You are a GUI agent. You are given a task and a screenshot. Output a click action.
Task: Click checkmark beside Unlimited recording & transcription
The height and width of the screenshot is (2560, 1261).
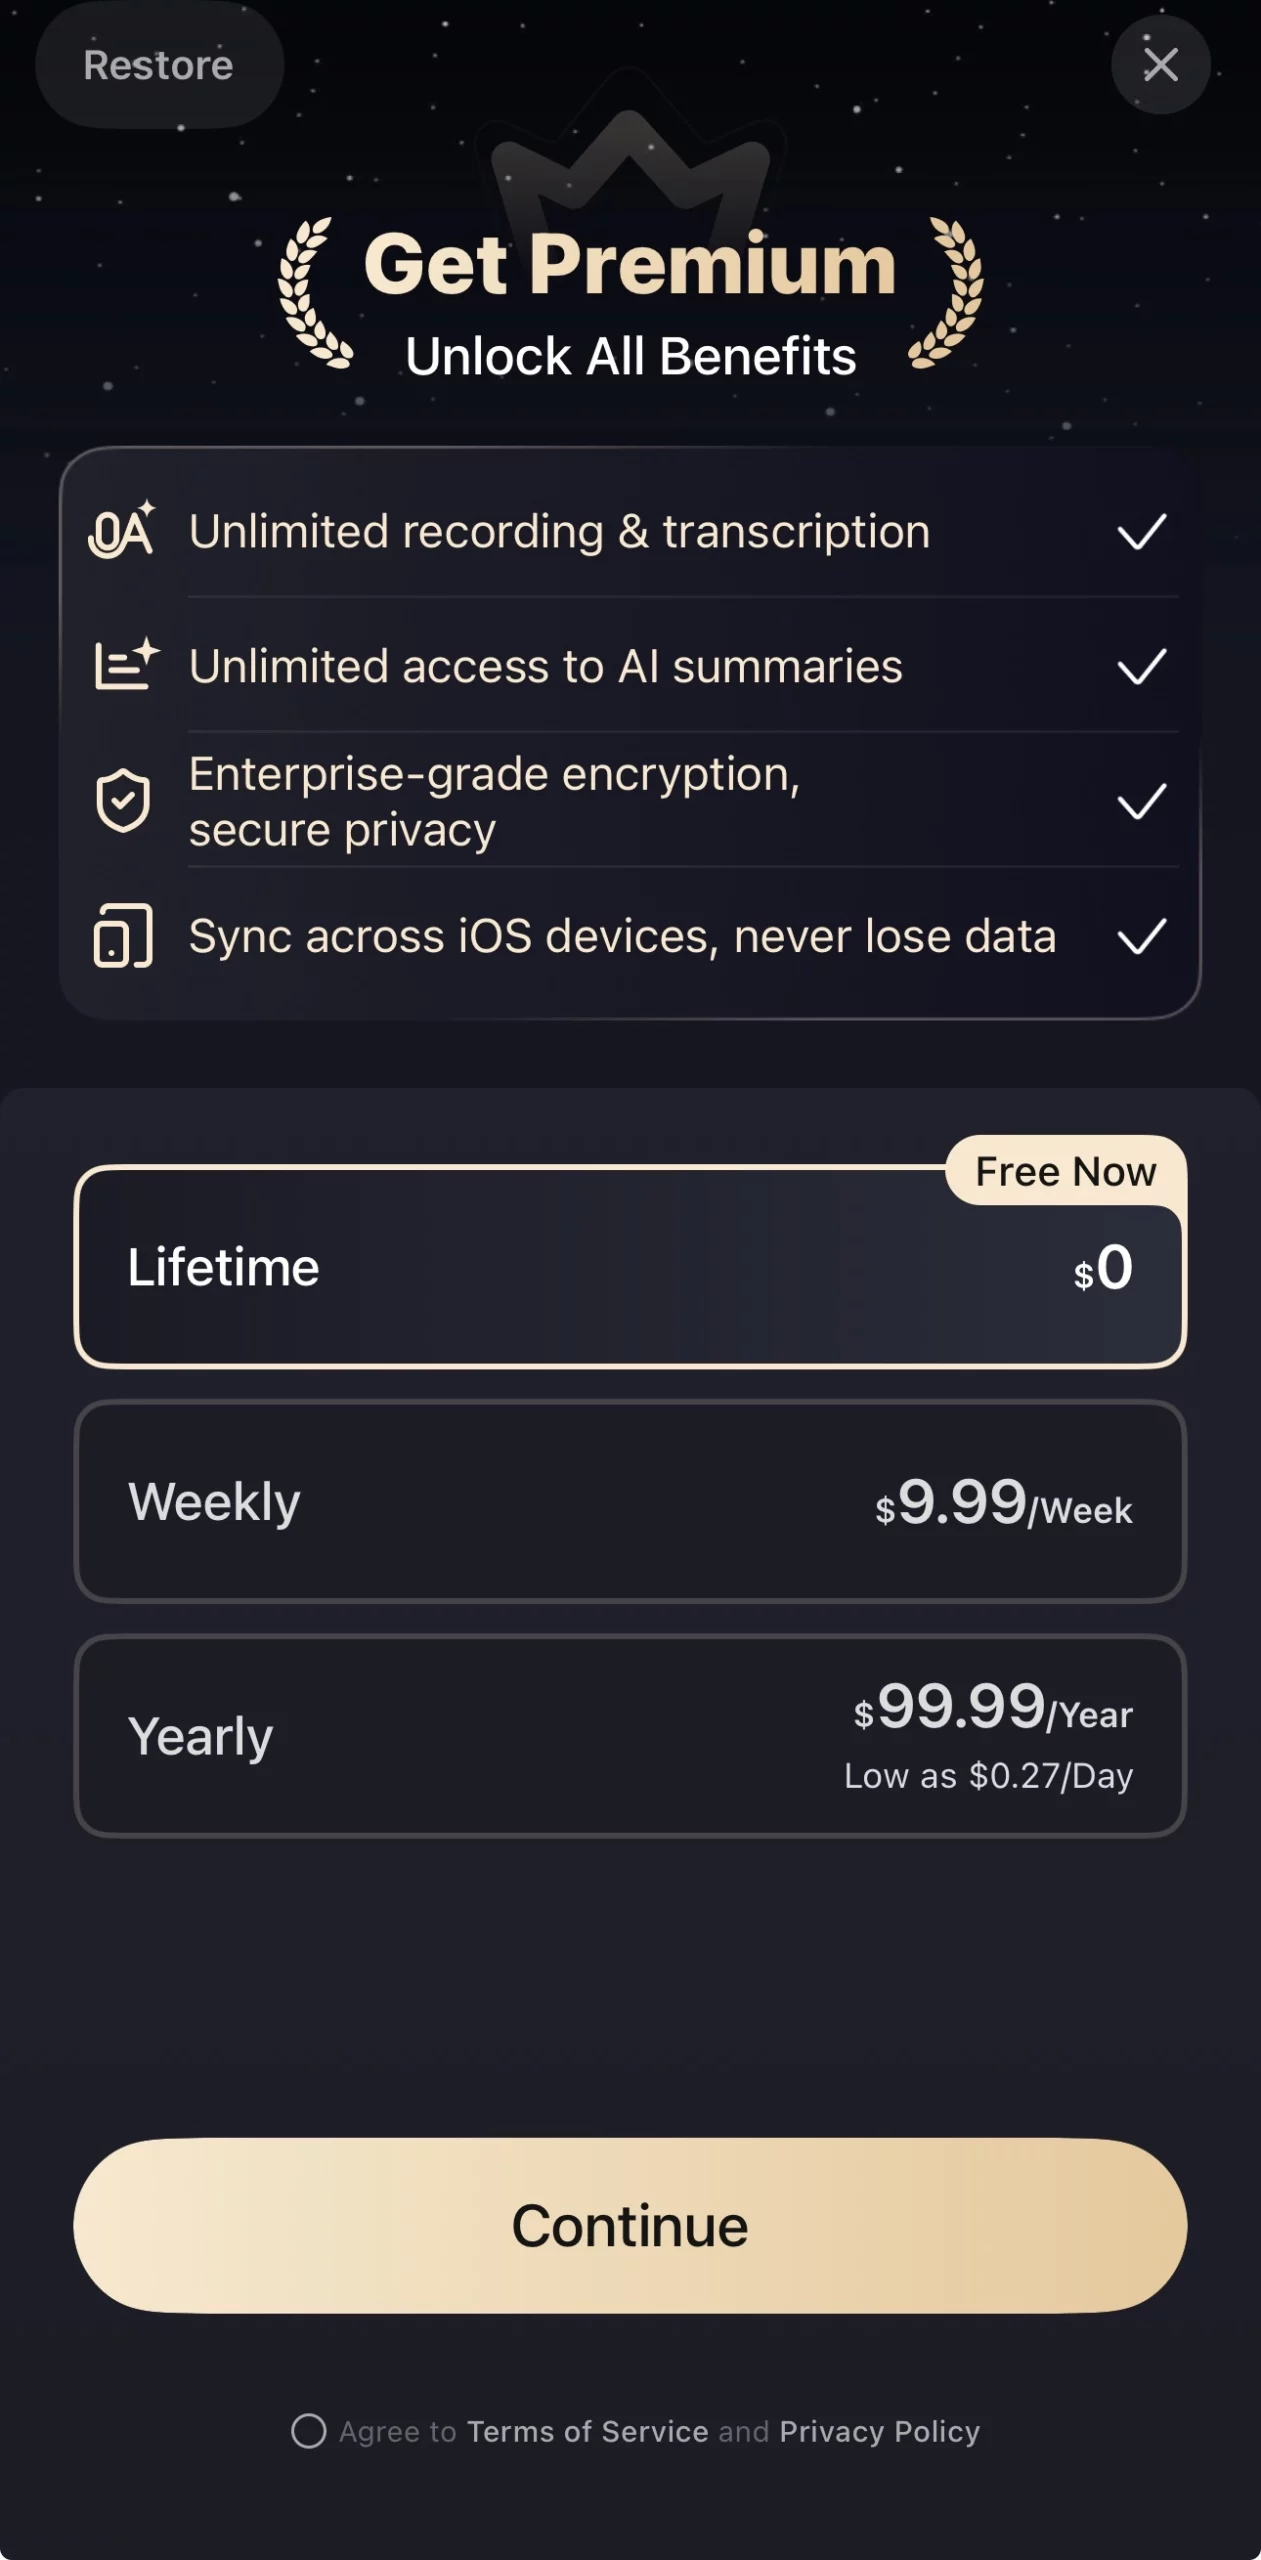[x=1141, y=531]
